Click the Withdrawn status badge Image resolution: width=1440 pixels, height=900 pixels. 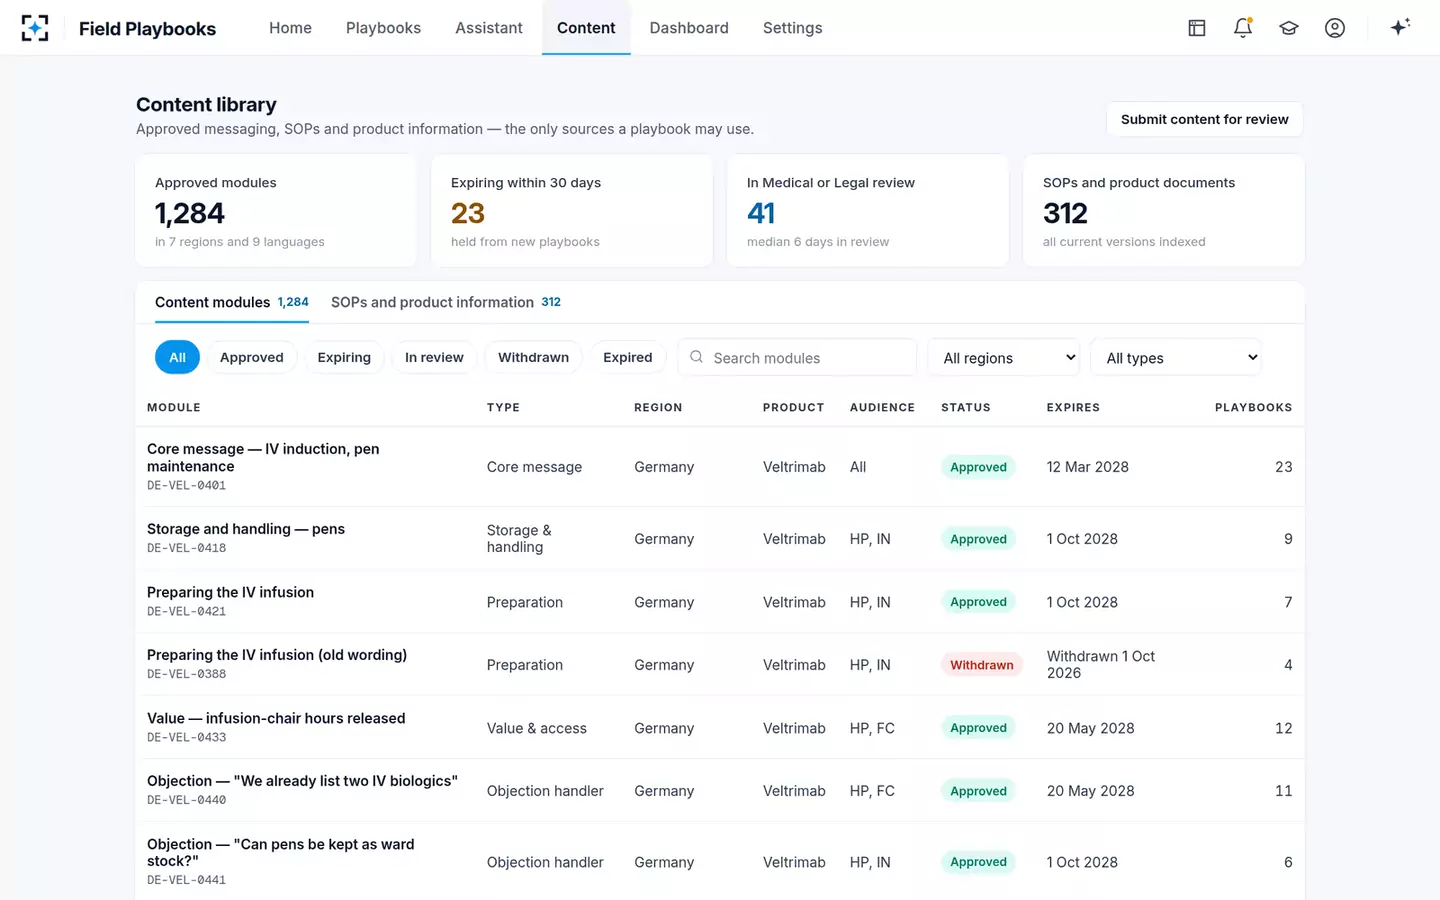981,665
